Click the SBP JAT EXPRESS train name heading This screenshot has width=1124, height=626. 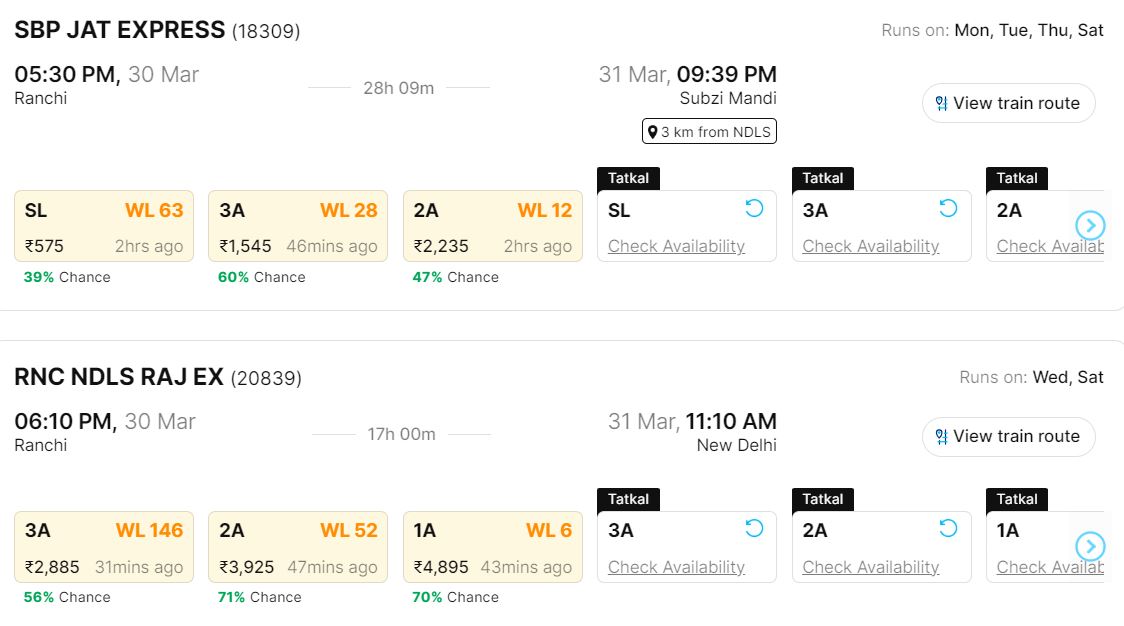point(120,30)
